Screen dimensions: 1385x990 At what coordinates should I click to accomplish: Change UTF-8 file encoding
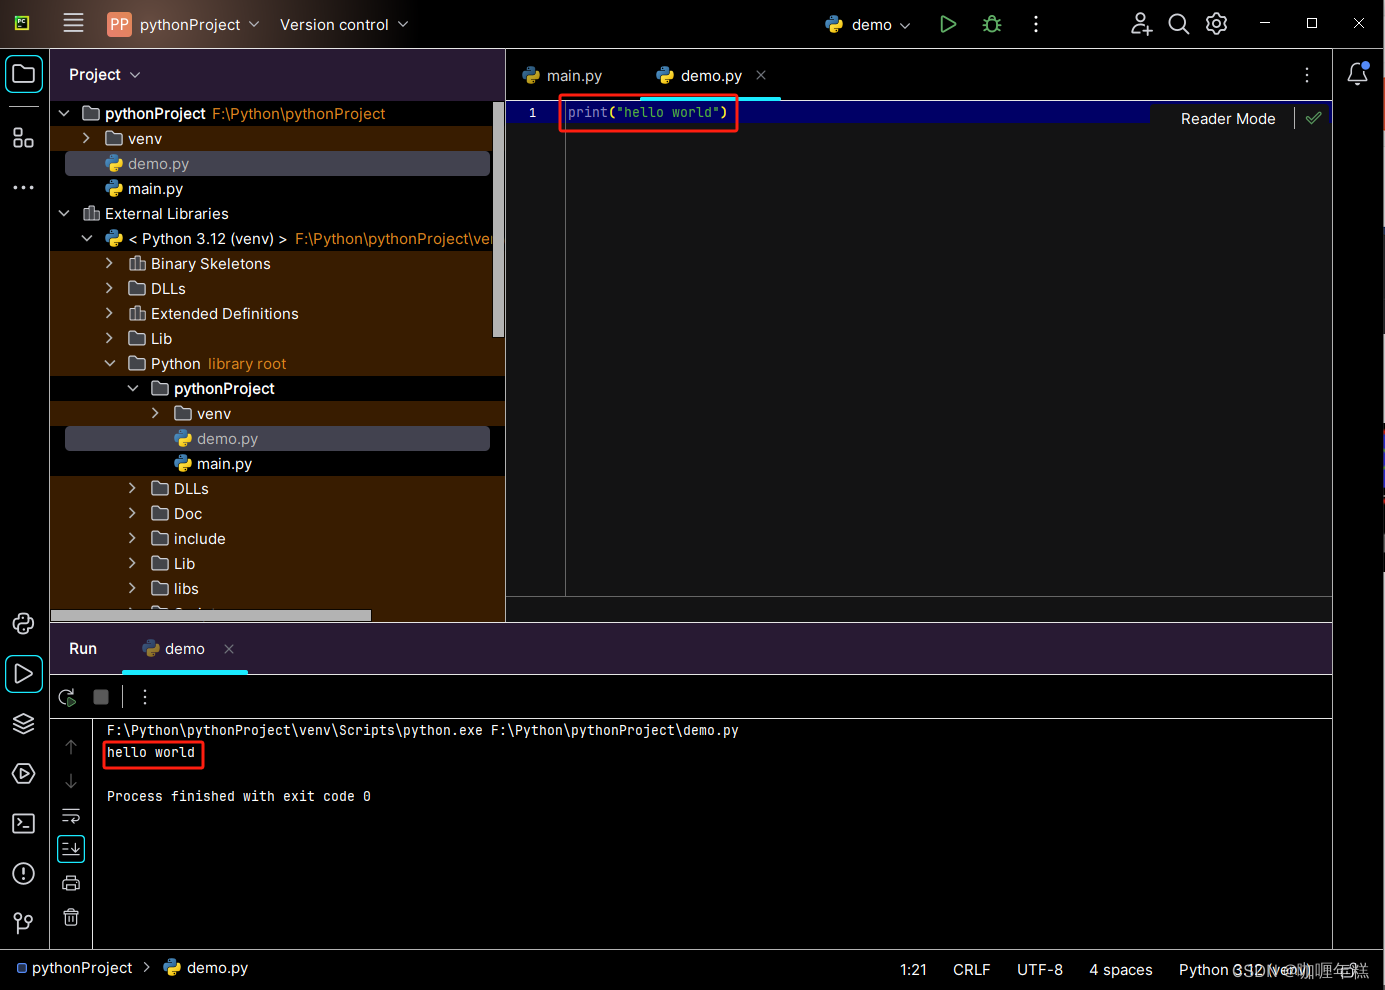1040,969
